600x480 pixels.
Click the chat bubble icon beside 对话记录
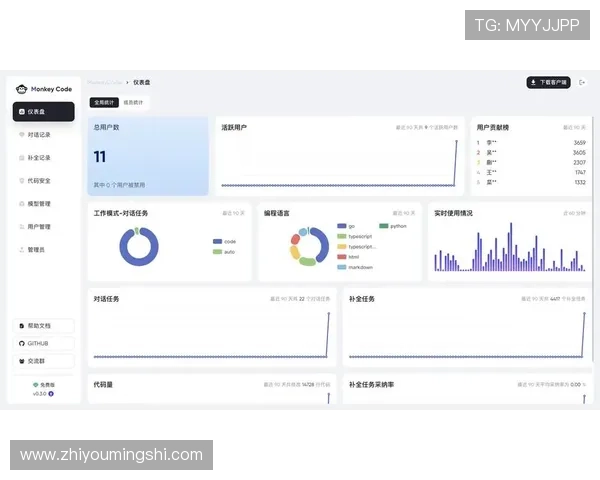click(22, 135)
